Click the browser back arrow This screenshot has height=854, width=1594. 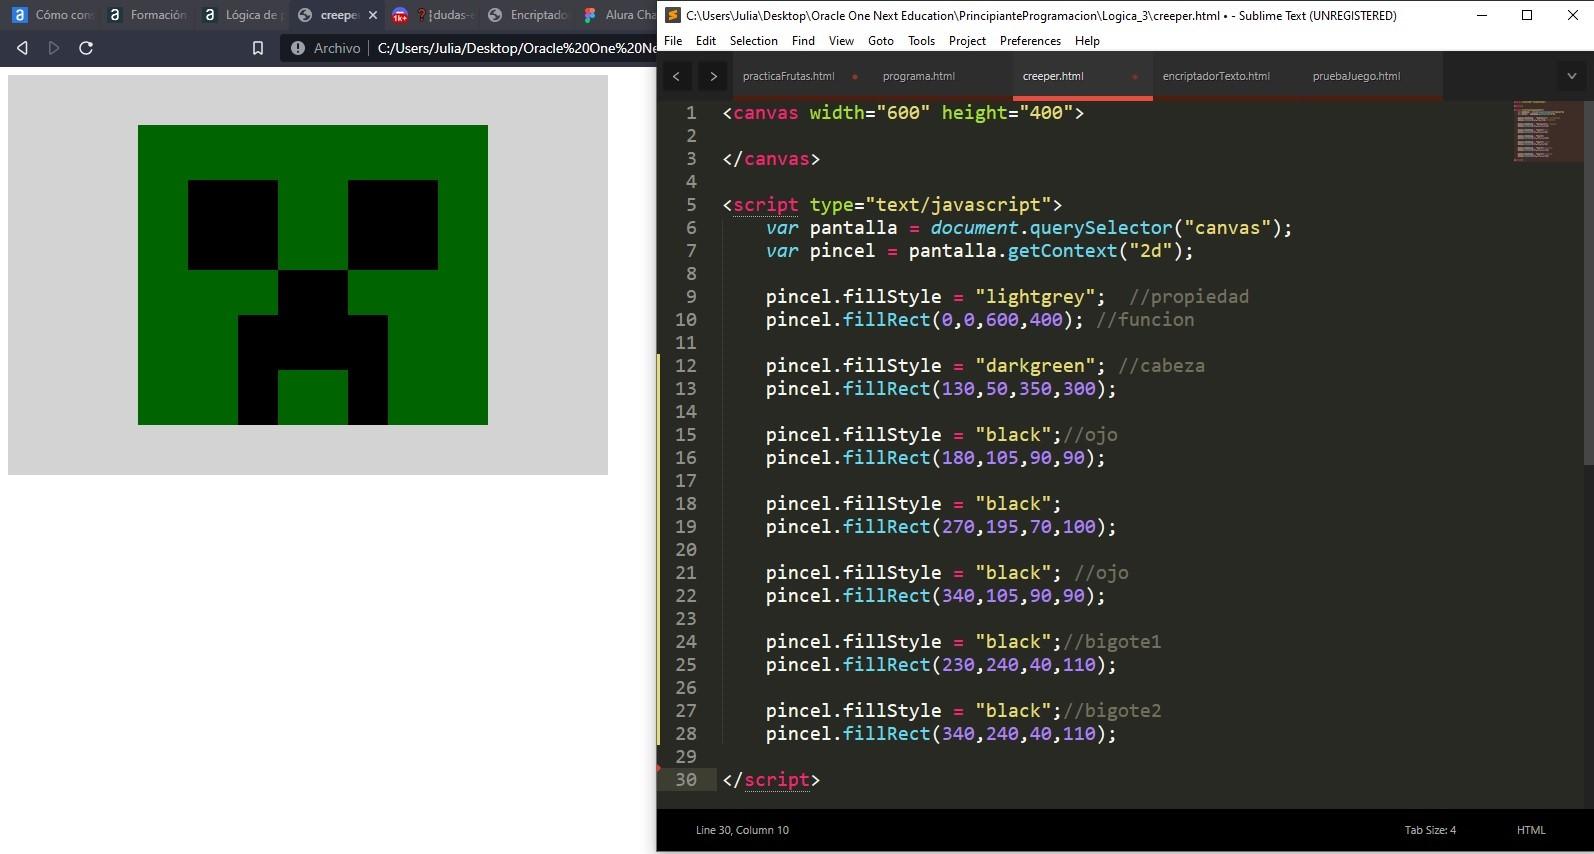[x=22, y=48]
